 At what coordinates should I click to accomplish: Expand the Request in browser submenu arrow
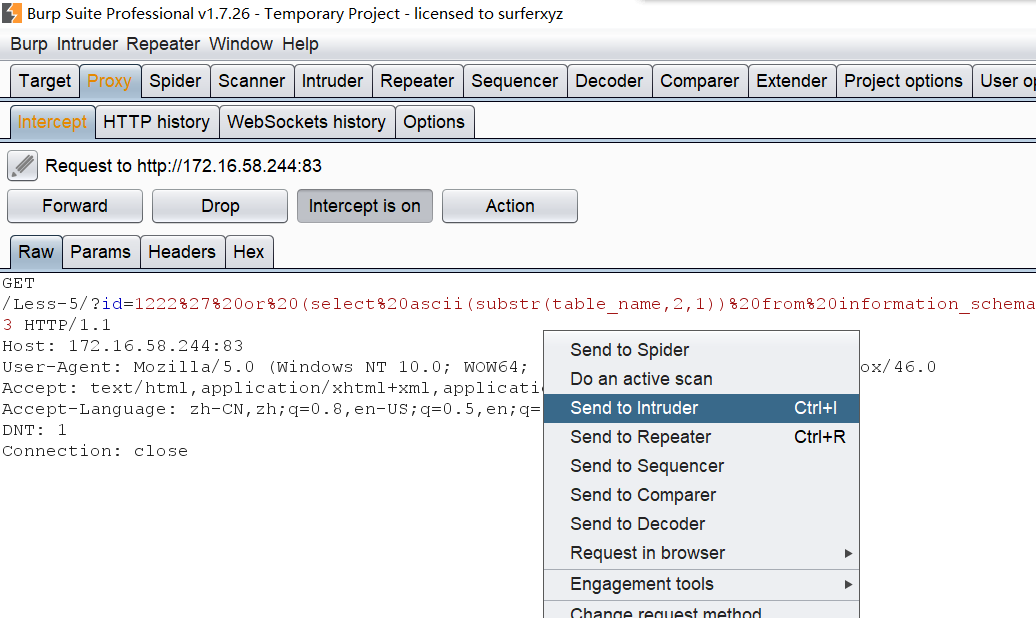848,553
